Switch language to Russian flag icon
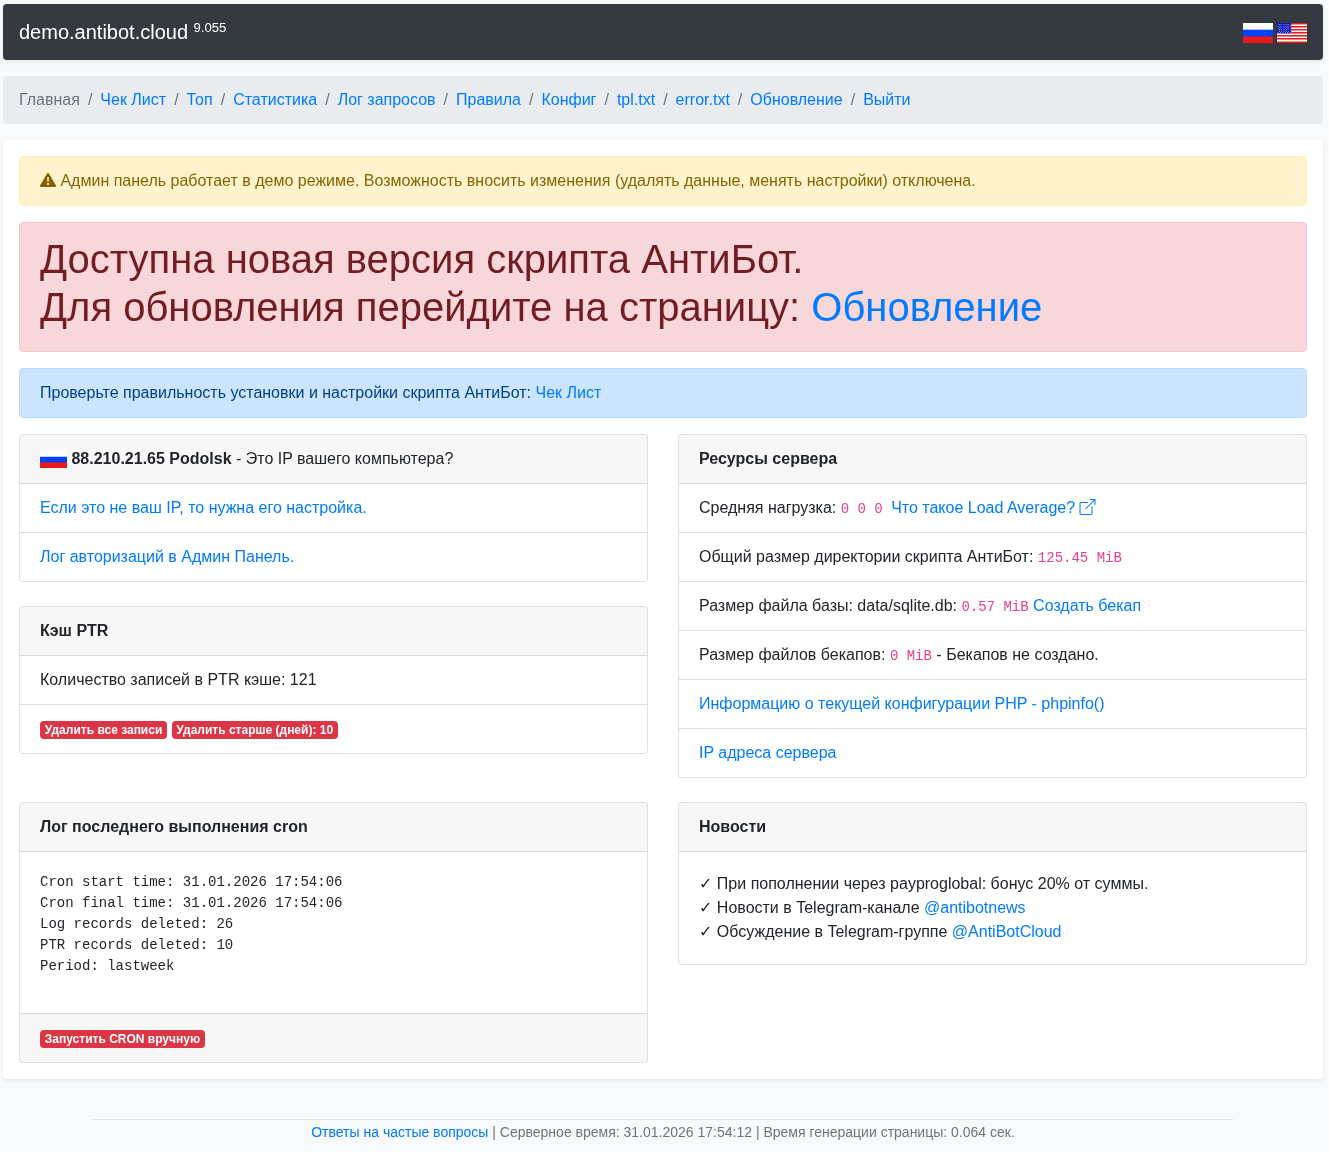Image resolution: width=1329 pixels, height=1152 pixels. tap(1257, 33)
